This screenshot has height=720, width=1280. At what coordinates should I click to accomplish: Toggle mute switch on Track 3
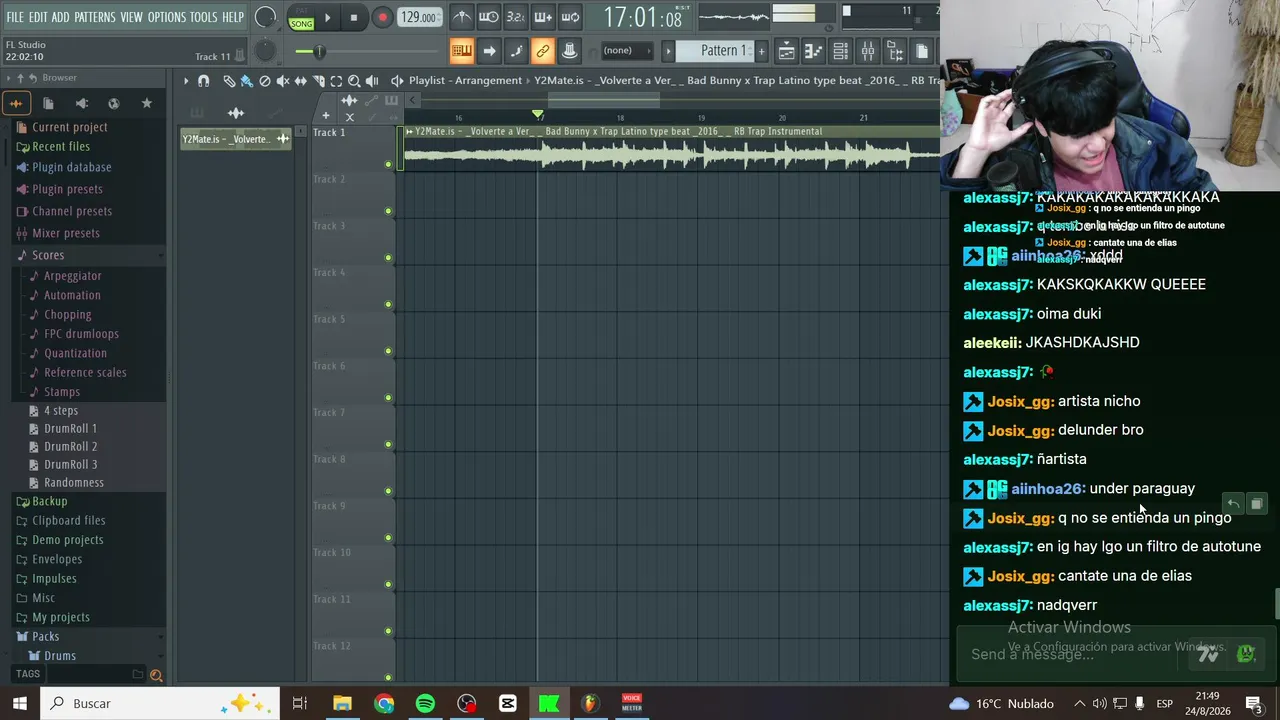pos(388,258)
